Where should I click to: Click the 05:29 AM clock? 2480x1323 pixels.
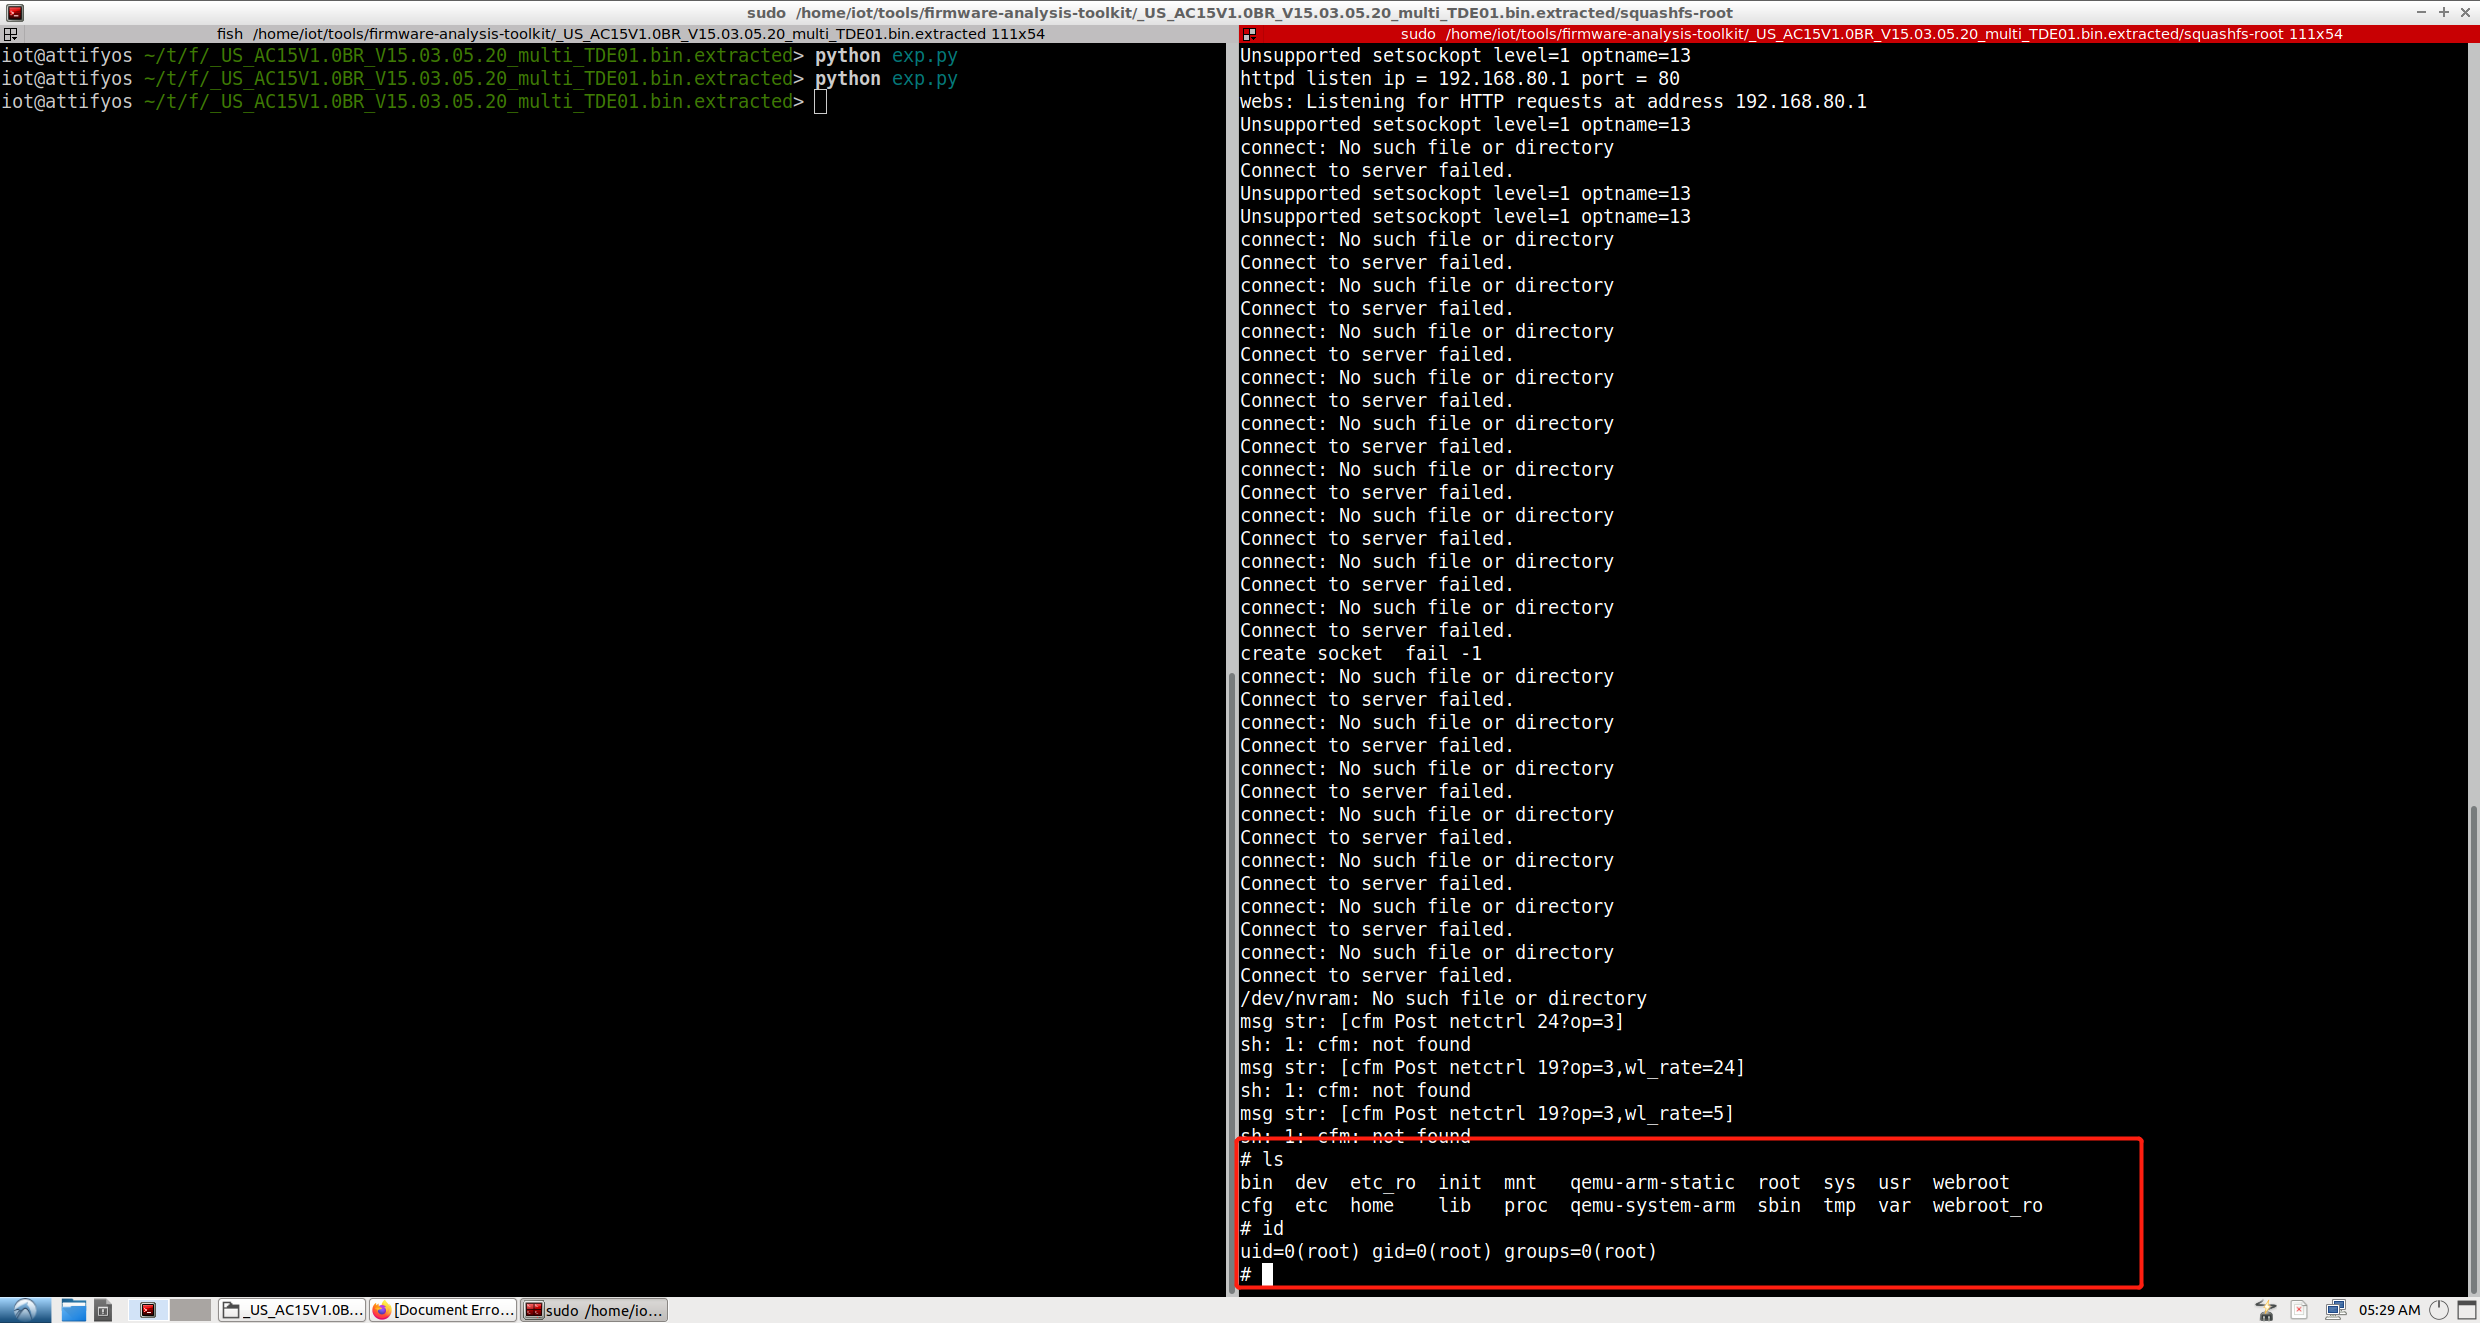click(2389, 1310)
